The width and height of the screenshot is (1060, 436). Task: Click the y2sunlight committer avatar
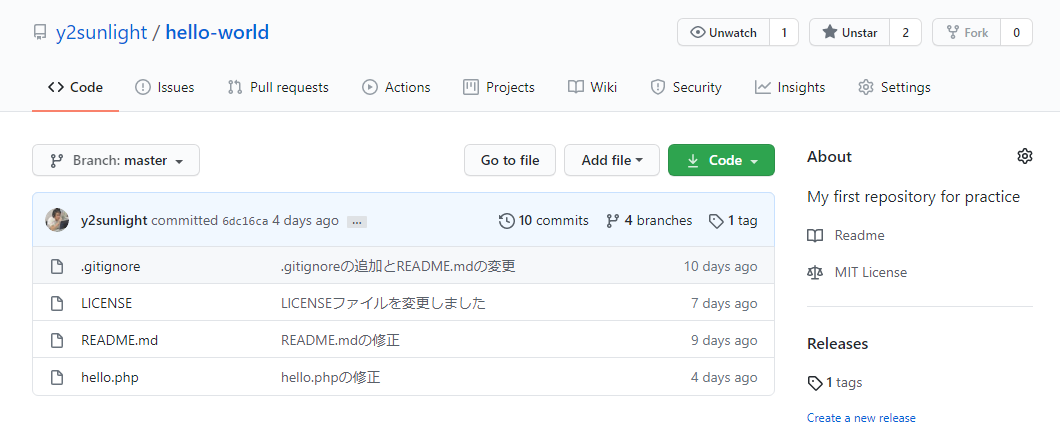57,220
